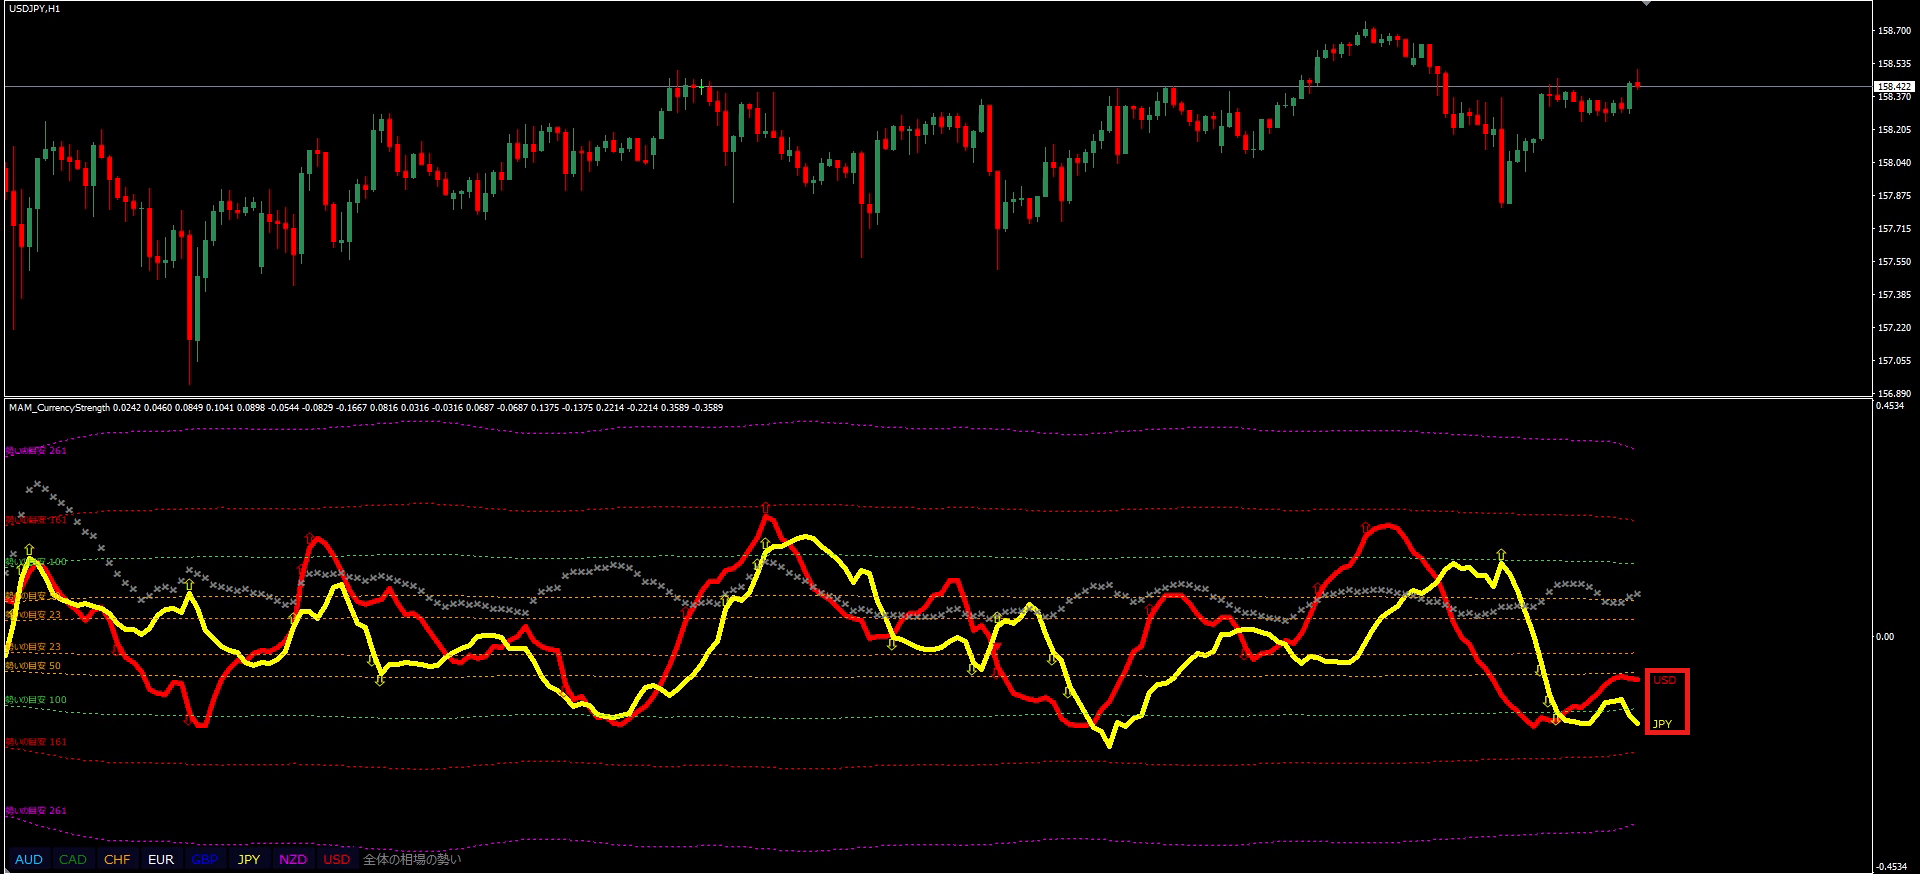The height and width of the screenshot is (874, 1920).
Task: Click the 158.205 price scale value
Action: click(x=1894, y=130)
